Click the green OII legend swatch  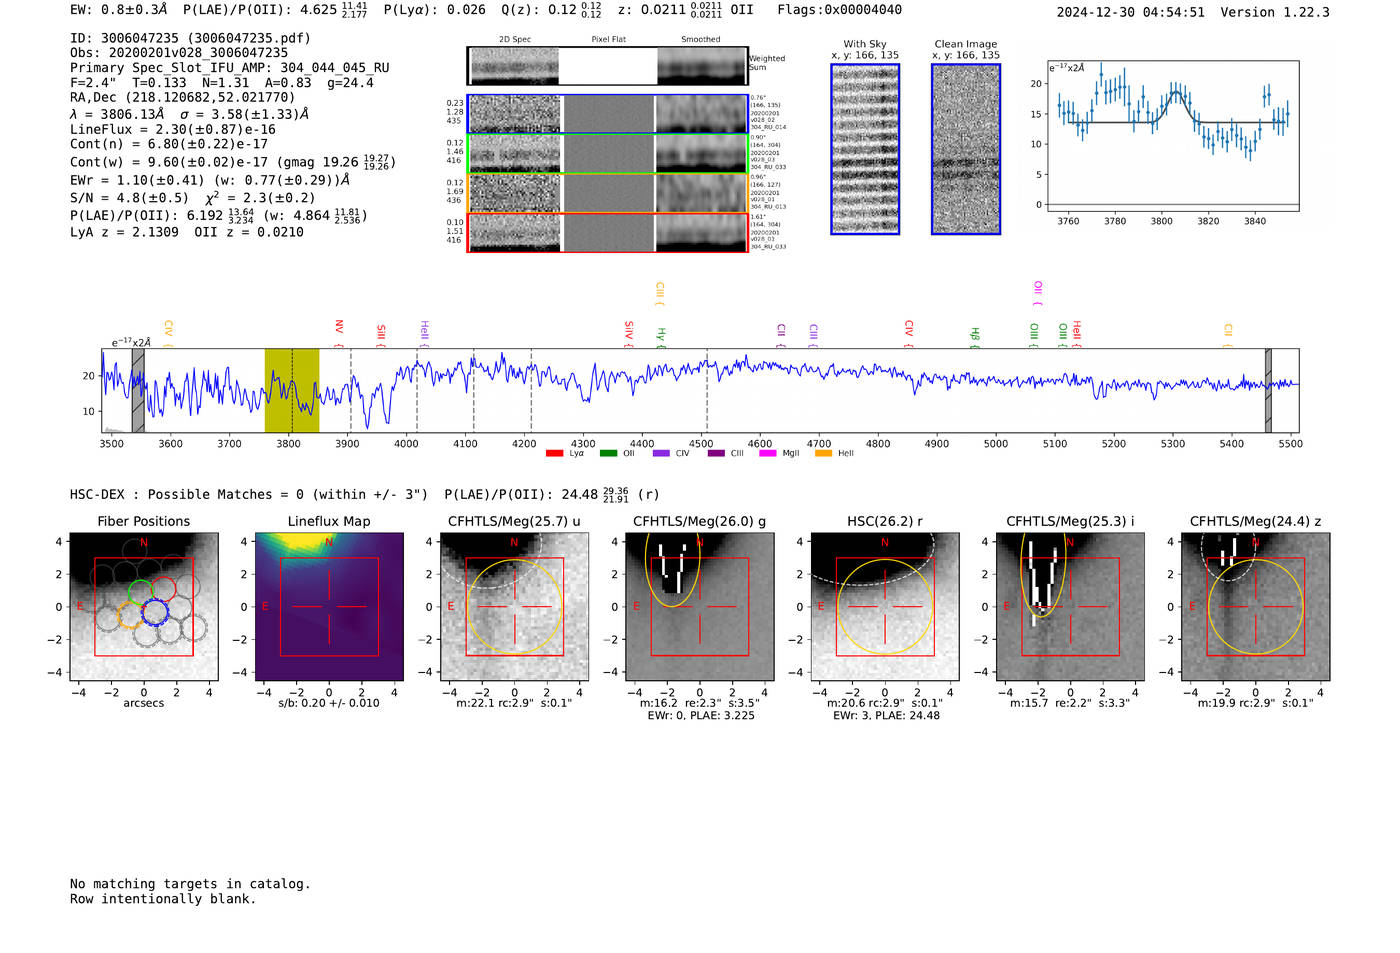[609, 454]
